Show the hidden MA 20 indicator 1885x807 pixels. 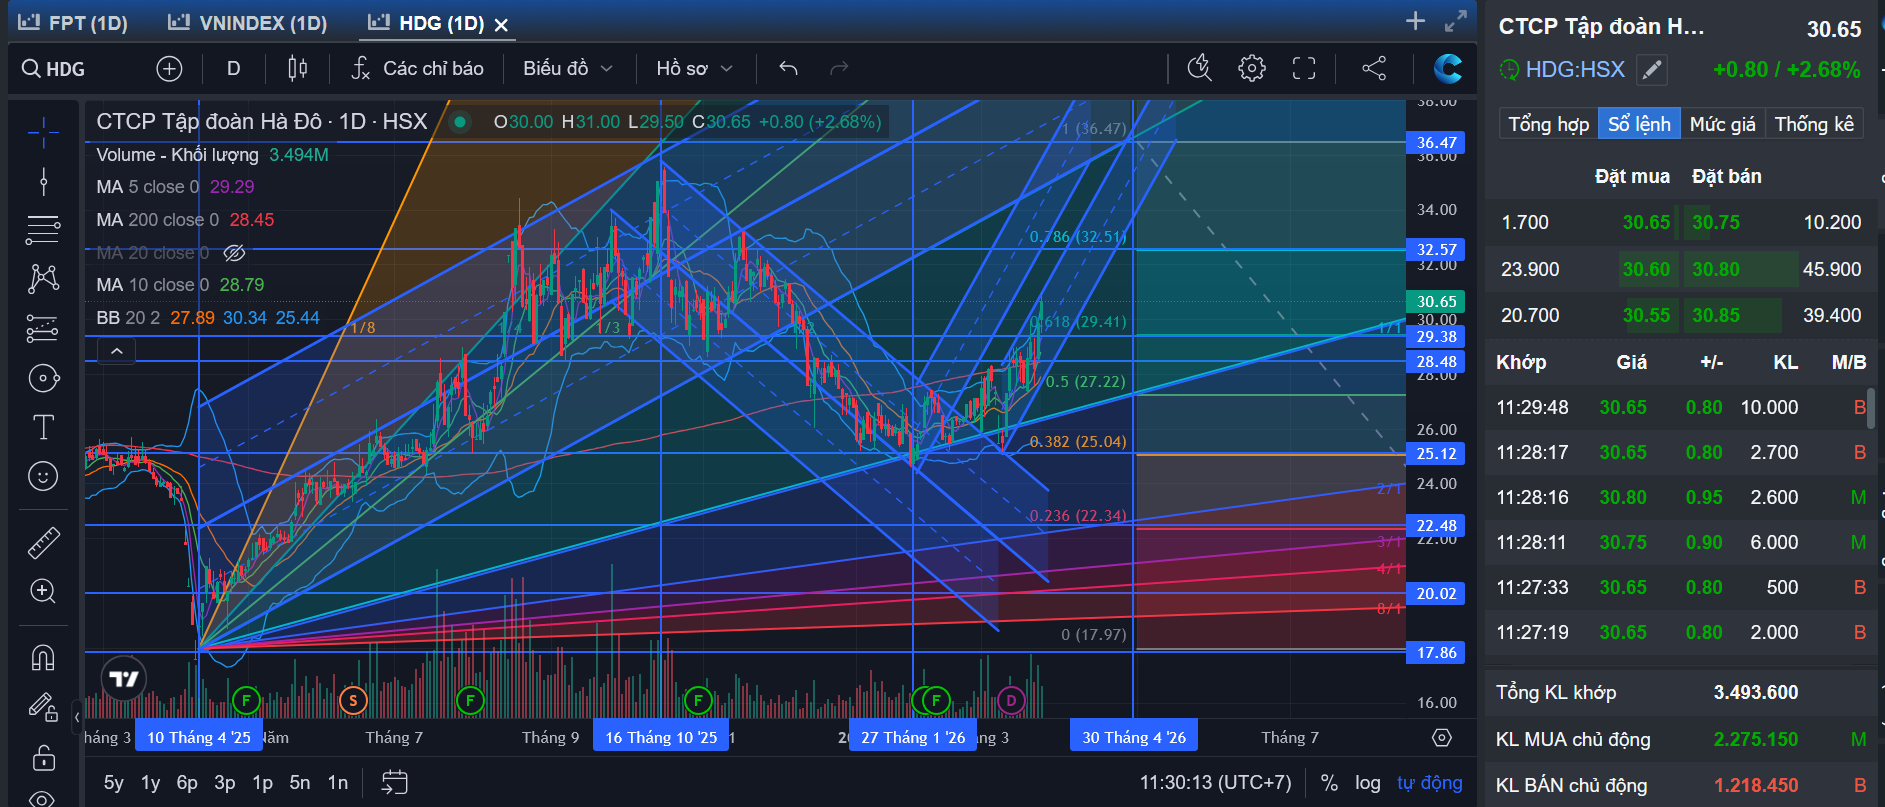point(234,253)
